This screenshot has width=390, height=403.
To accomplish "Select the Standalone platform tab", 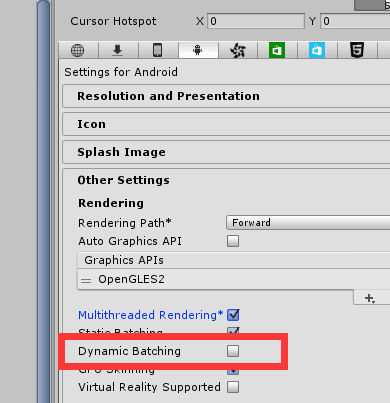I will click(118, 50).
